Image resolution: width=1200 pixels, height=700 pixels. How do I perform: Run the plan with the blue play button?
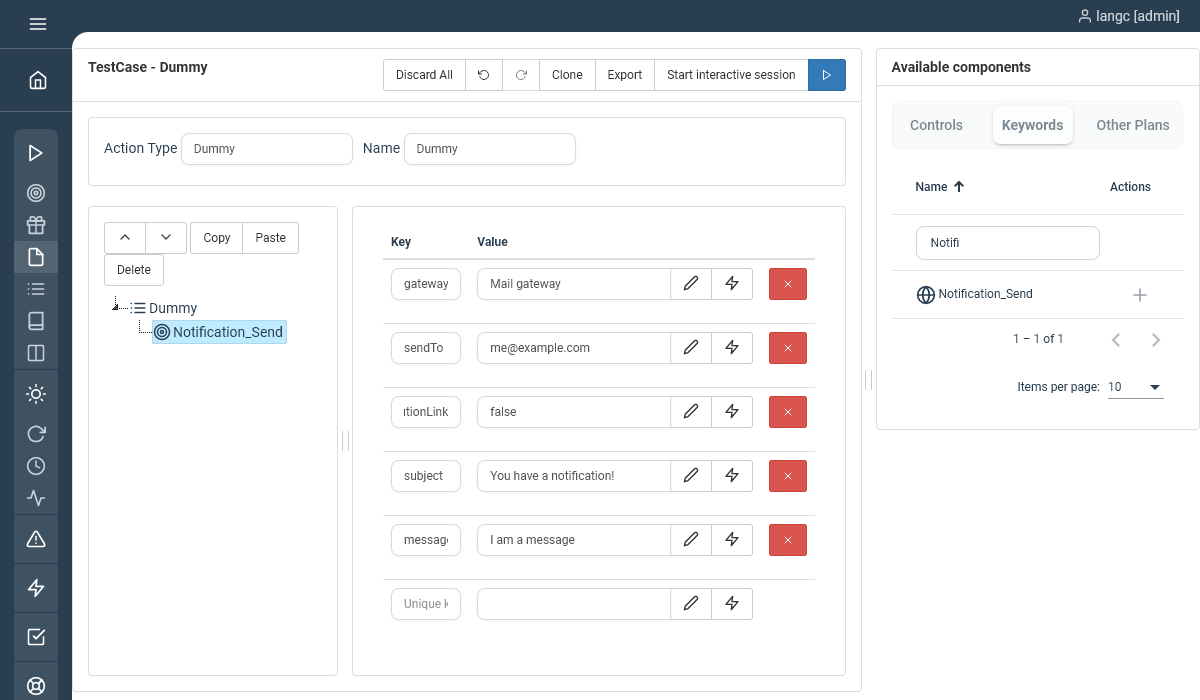(827, 74)
